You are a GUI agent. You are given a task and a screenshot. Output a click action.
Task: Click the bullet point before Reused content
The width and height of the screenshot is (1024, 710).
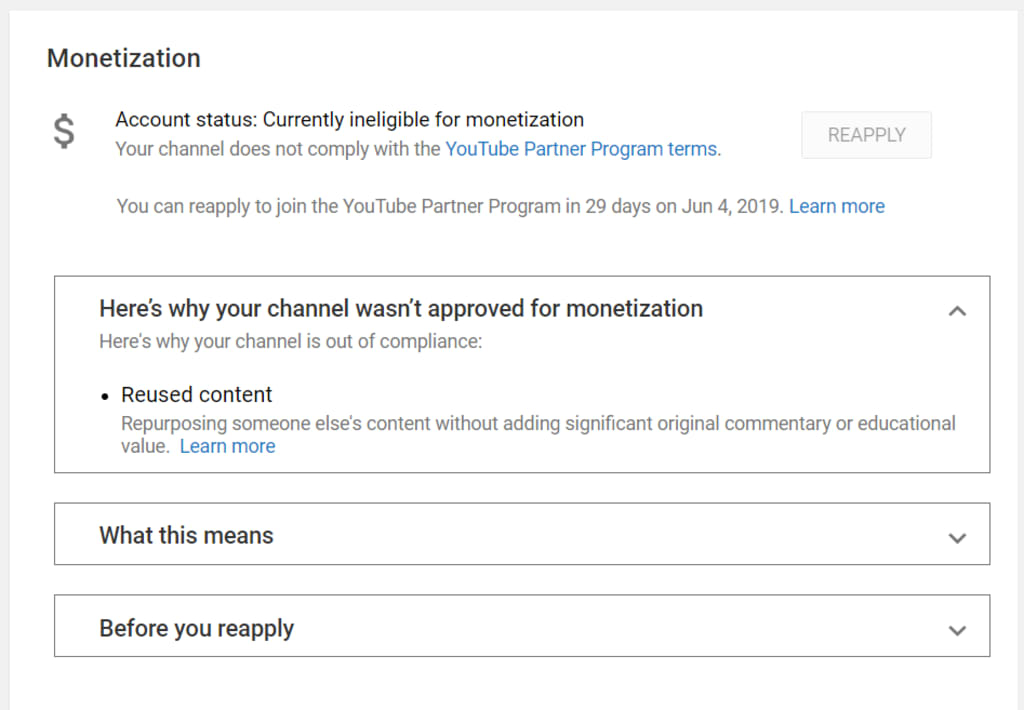tap(105, 396)
